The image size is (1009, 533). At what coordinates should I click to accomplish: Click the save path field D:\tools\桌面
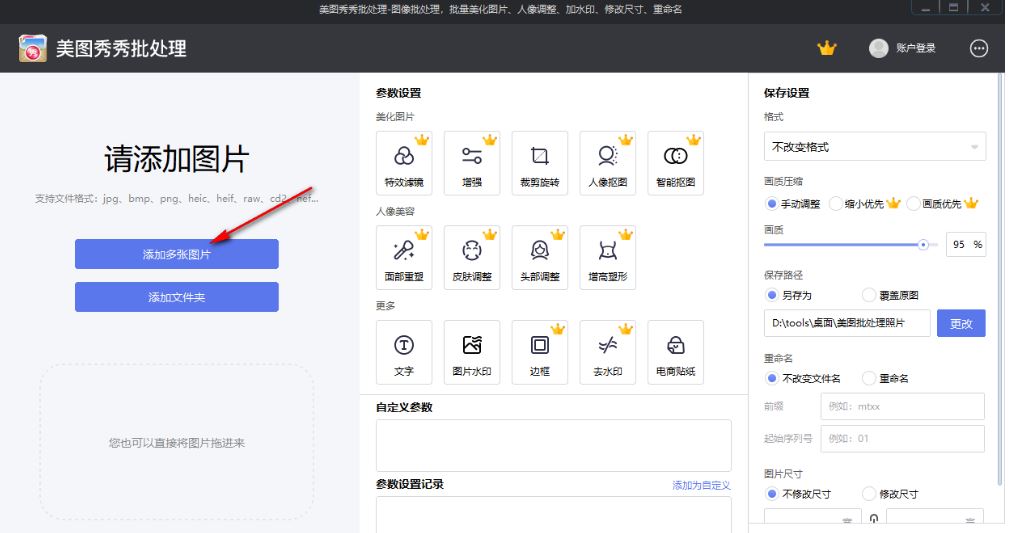(x=847, y=323)
